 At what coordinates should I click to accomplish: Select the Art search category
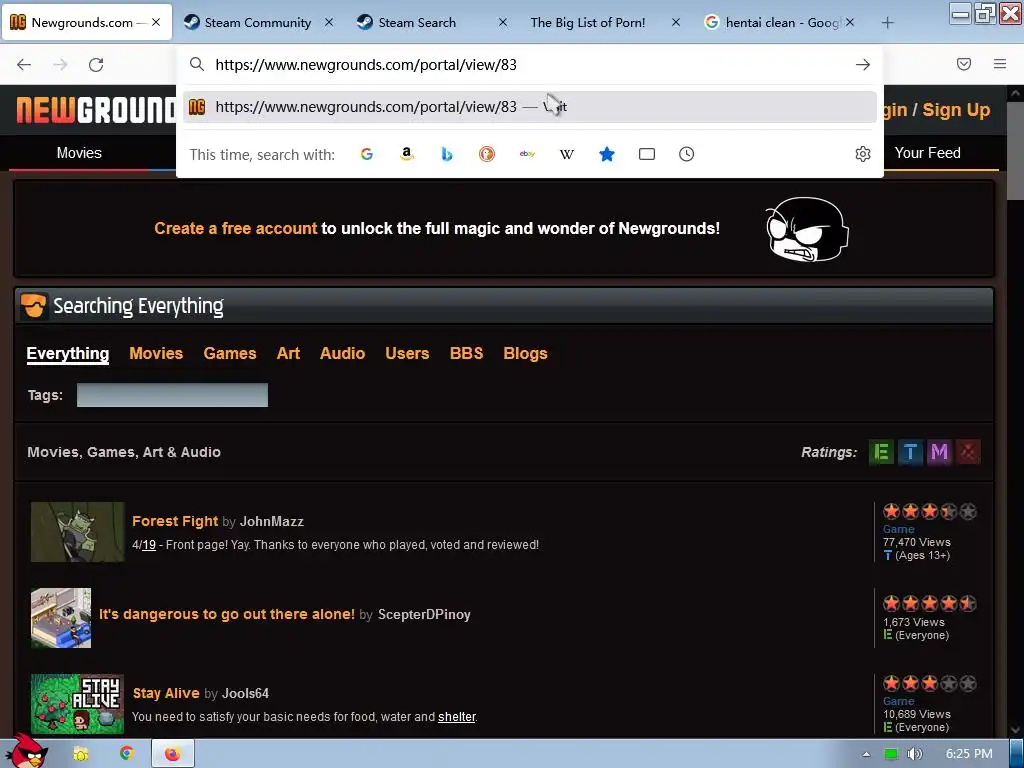(288, 353)
